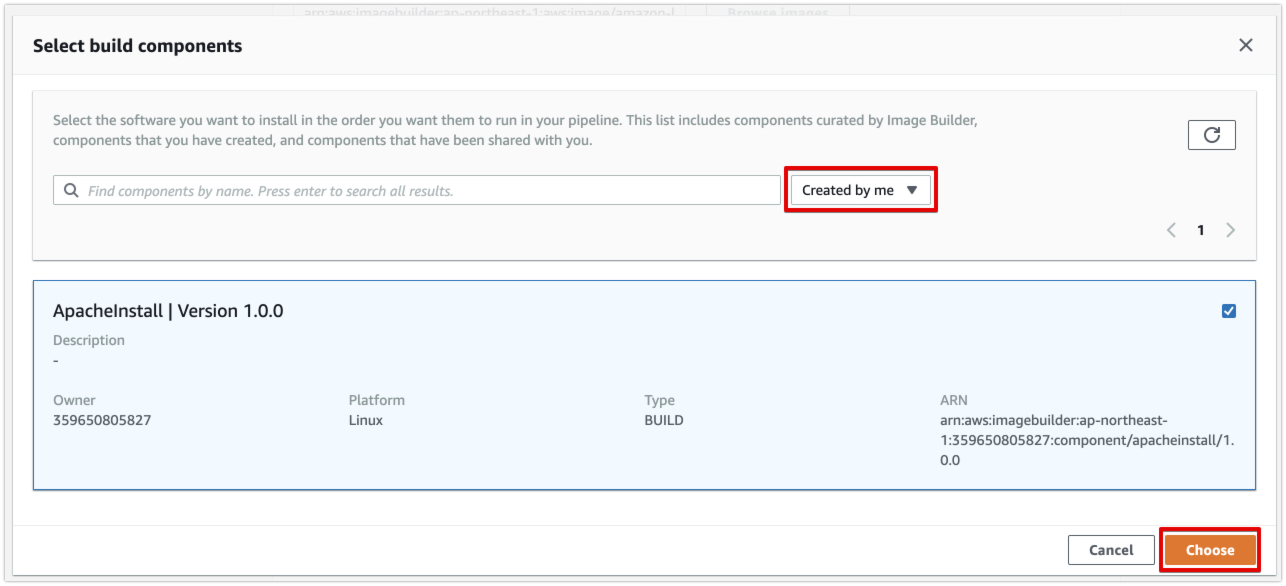
Task: Click the Choose button
Action: (x=1209, y=549)
